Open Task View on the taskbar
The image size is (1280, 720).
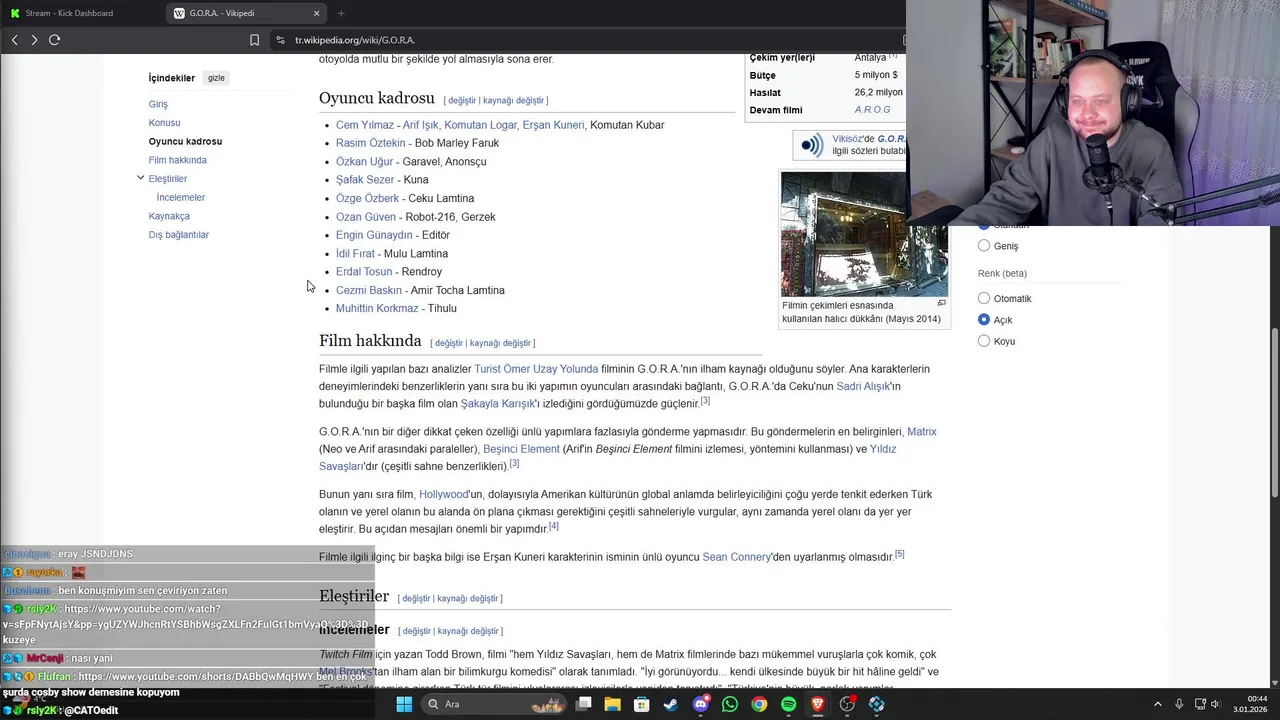584,704
